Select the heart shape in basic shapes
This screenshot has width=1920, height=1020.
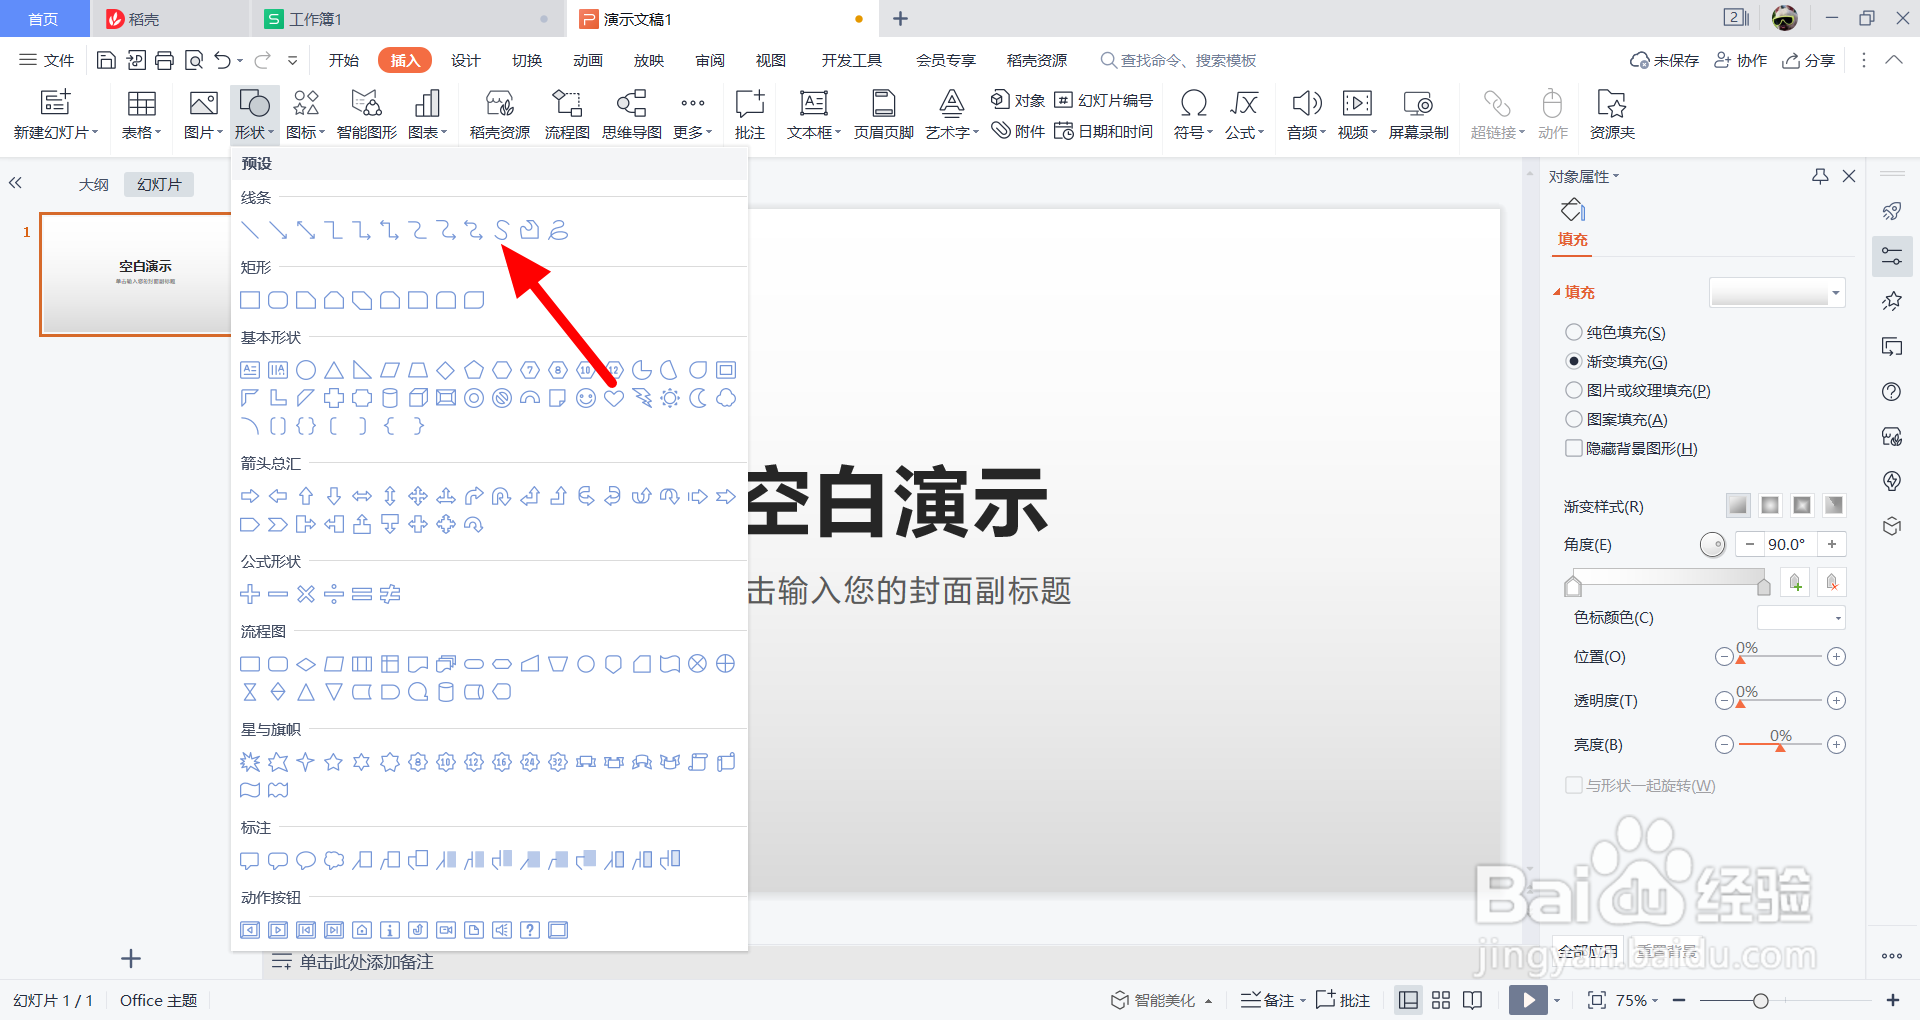click(614, 398)
